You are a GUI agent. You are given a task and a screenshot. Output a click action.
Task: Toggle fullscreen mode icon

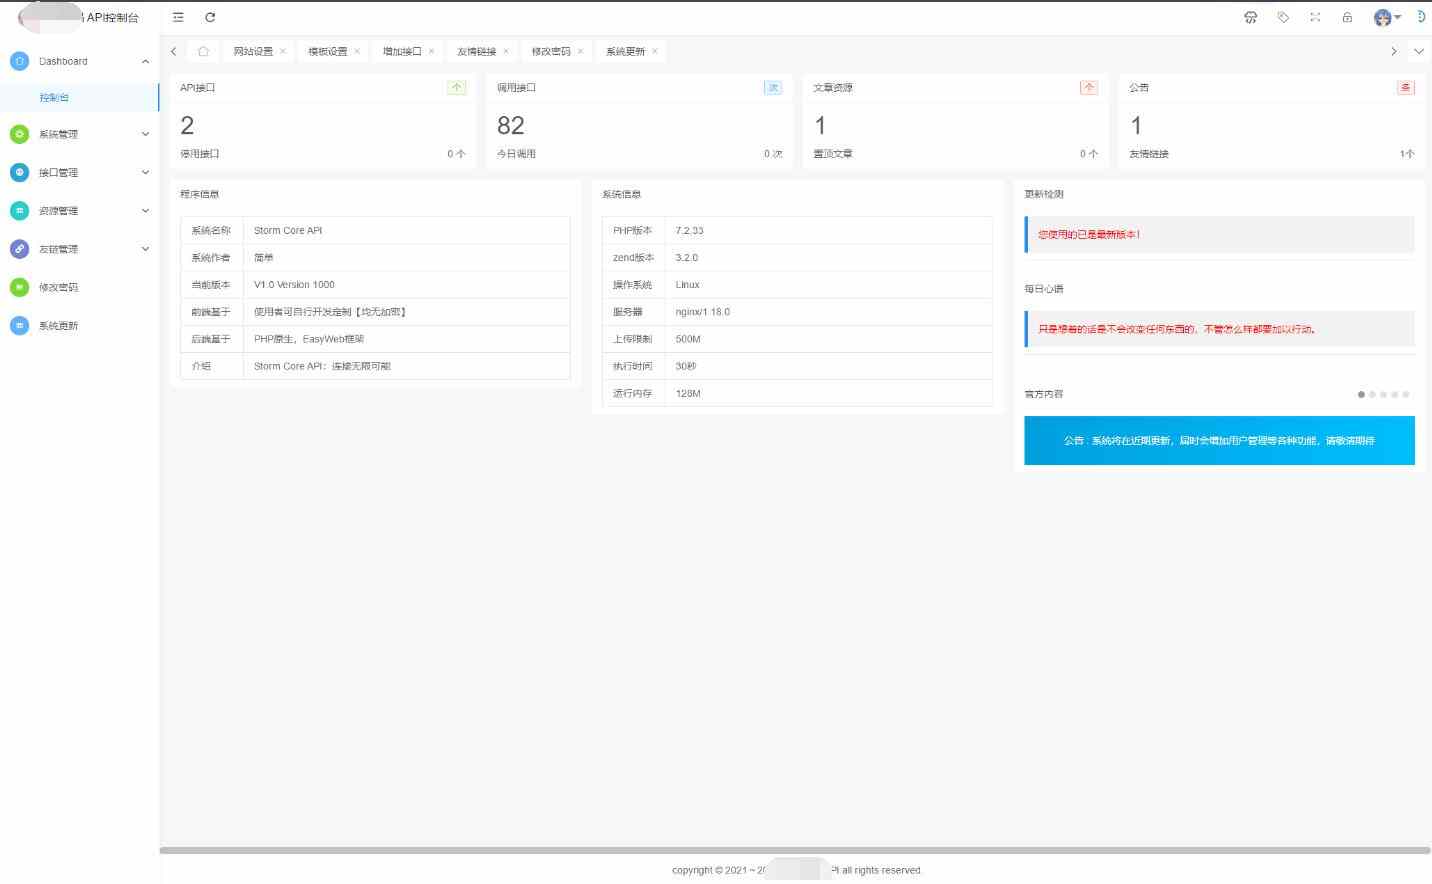(x=1315, y=17)
